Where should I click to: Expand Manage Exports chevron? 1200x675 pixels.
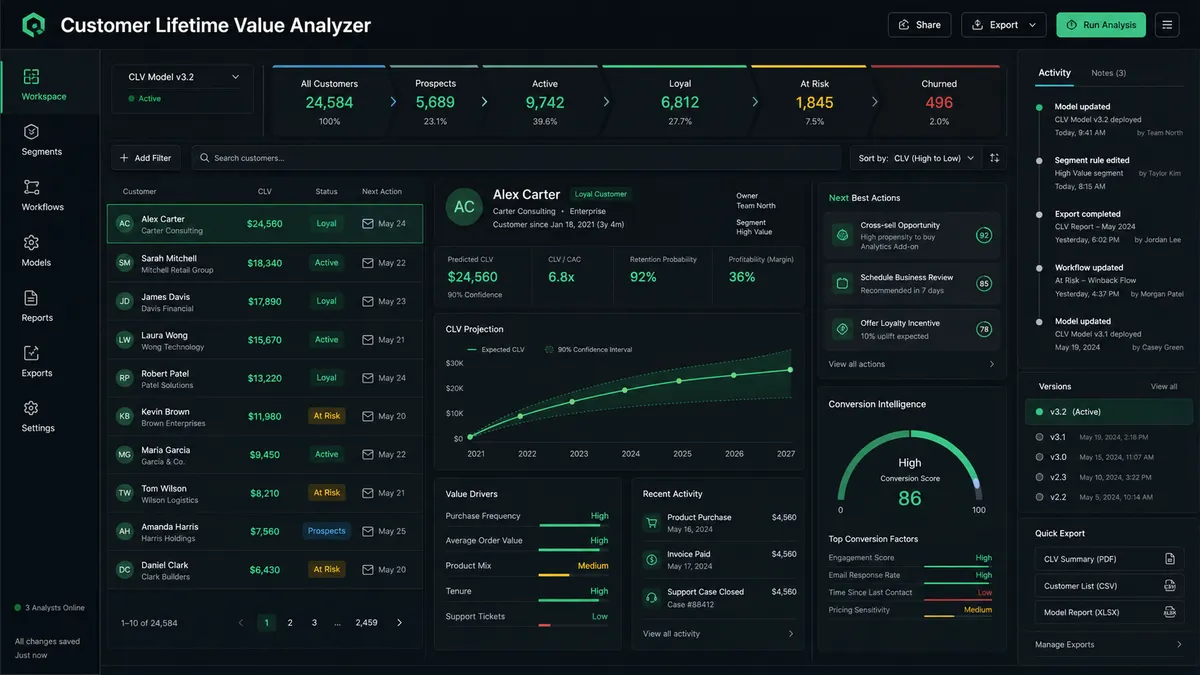click(x=1179, y=645)
